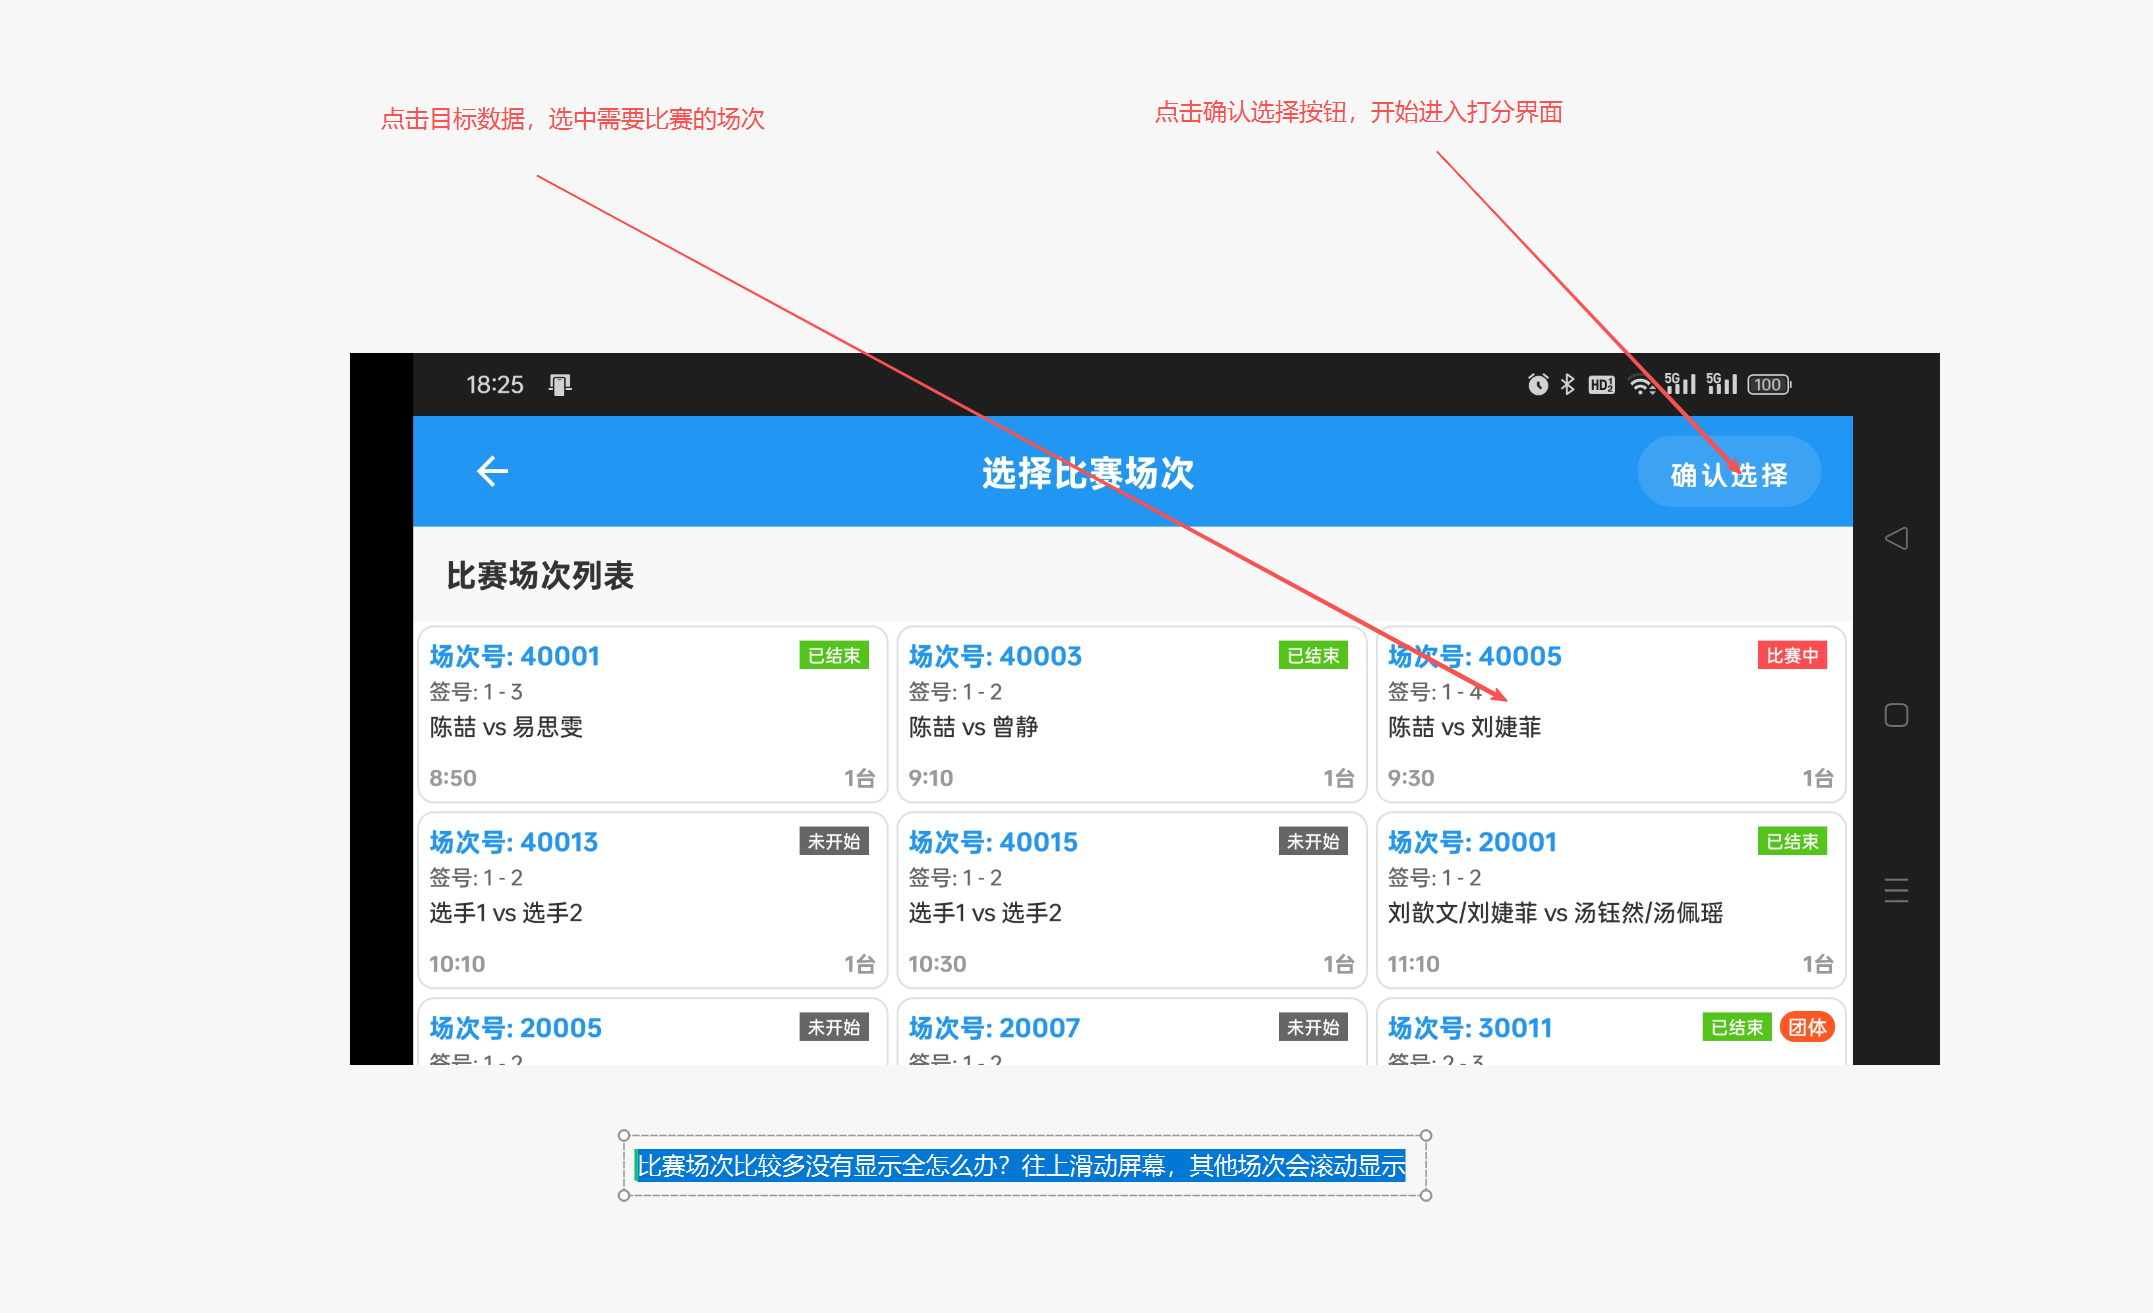2153x1313 pixels.
Task: Tap the battery 100 indicator icon
Action: [1769, 385]
